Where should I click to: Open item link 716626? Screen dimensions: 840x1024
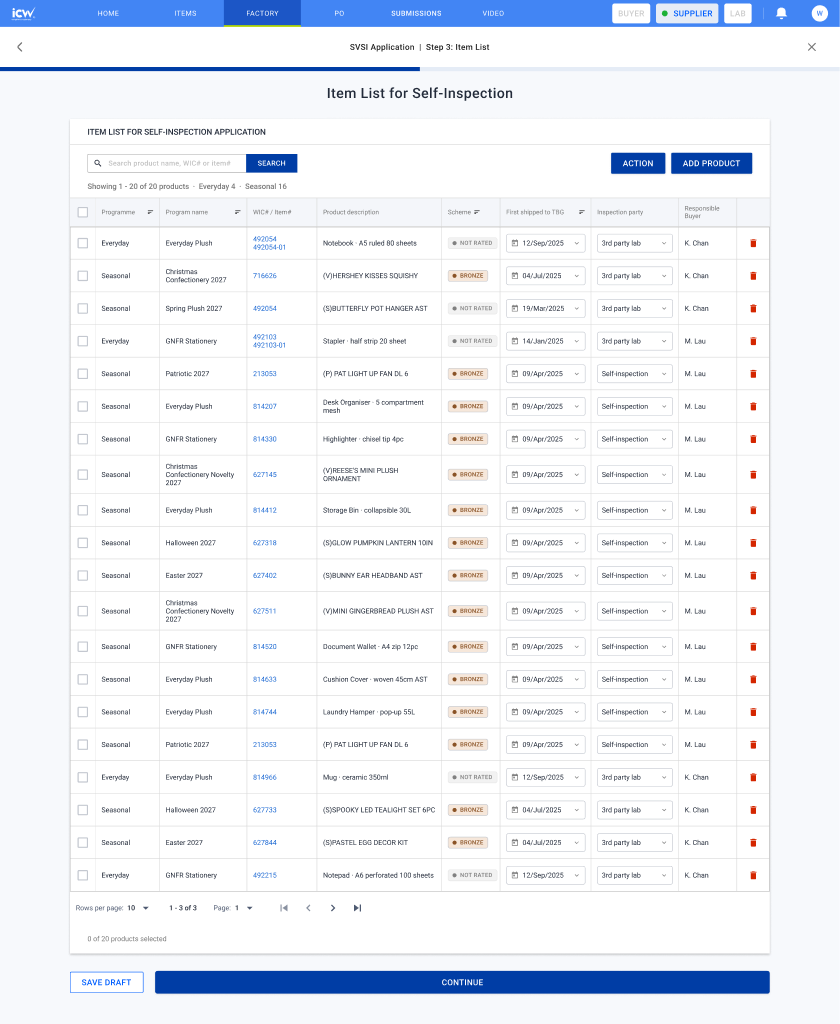pyautogui.click(x=265, y=276)
